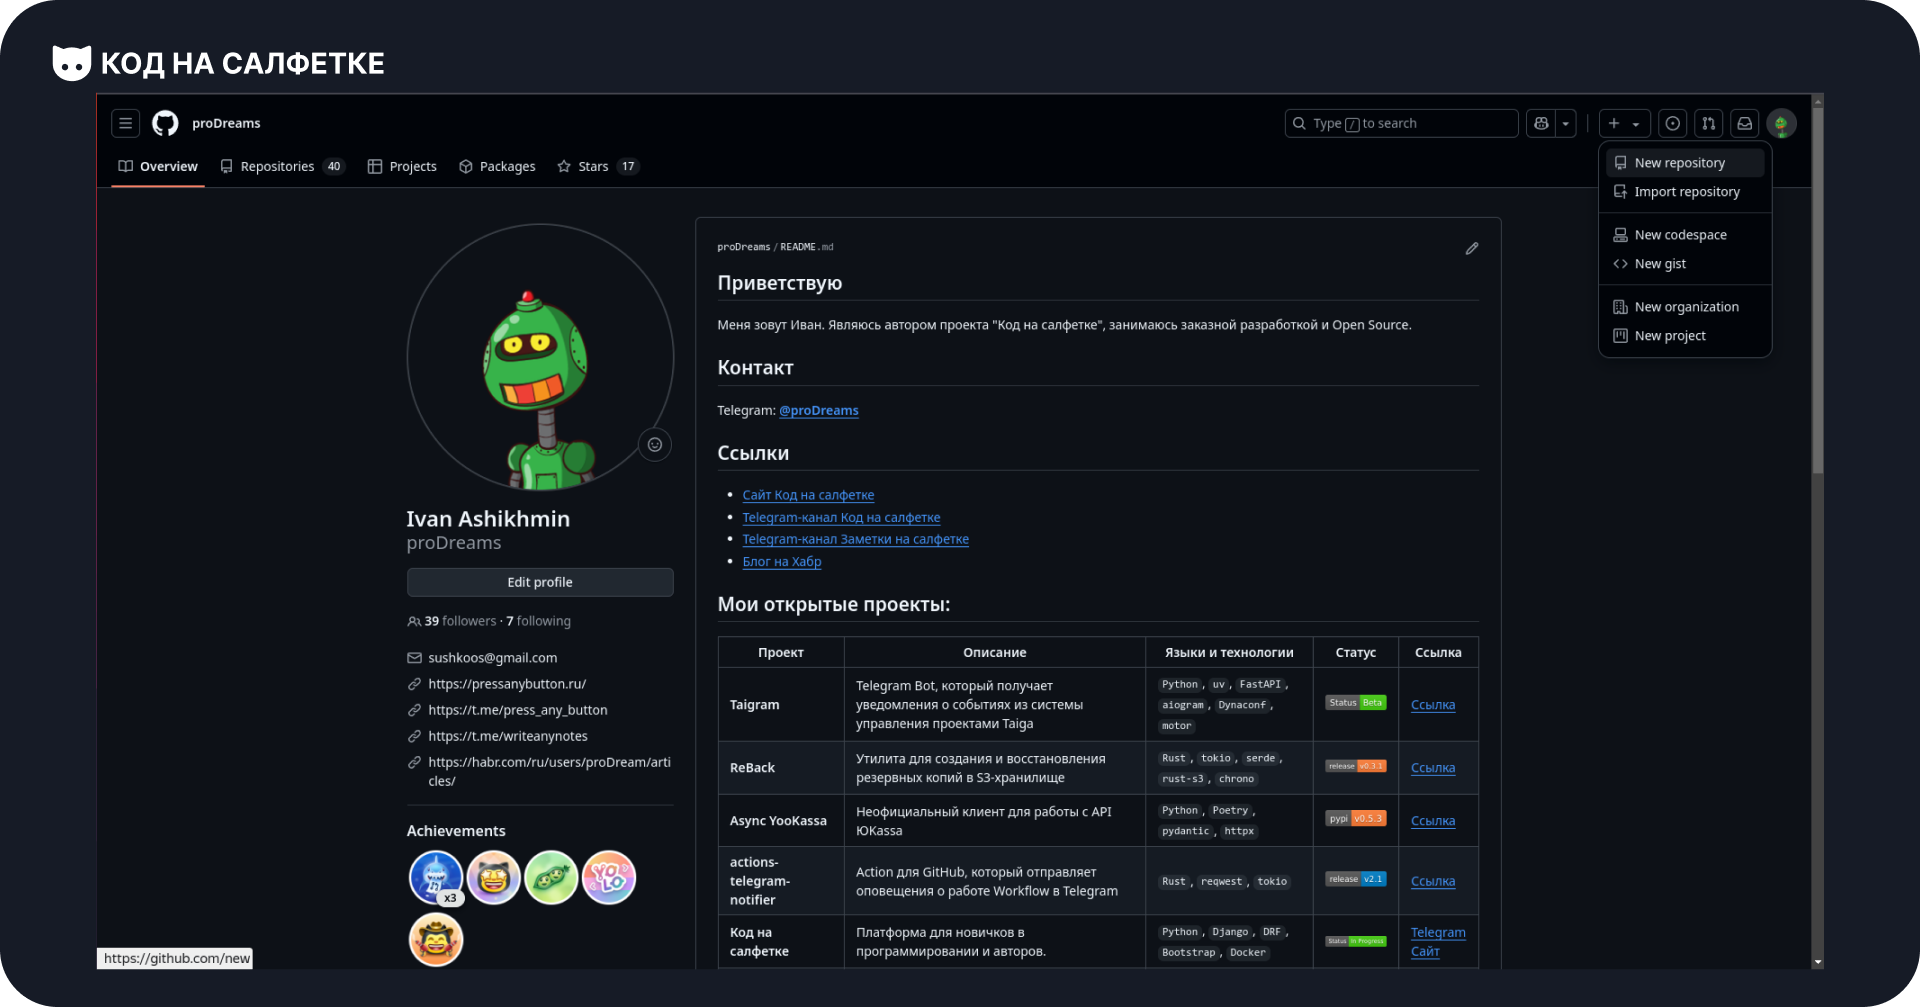The width and height of the screenshot is (1920, 1007).
Task: Expand the Copilot dropdown arrow
Action: 1566,123
